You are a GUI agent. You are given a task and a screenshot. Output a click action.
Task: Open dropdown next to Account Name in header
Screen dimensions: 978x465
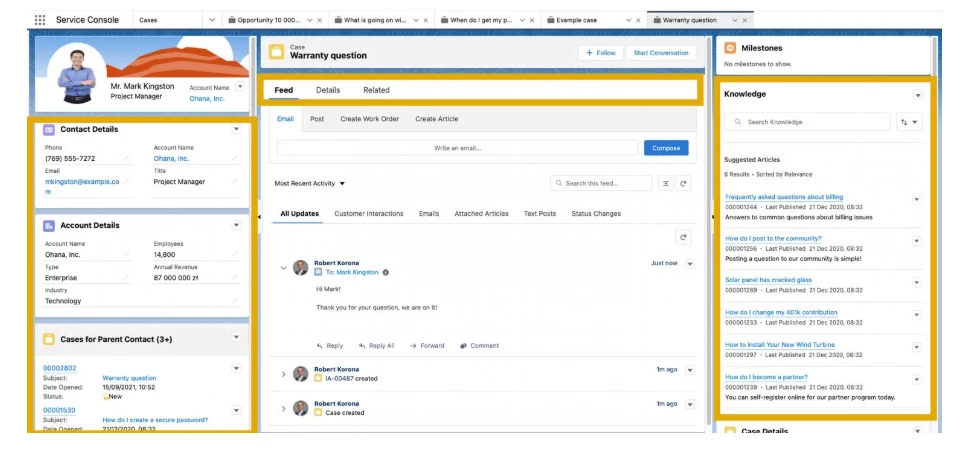pyautogui.click(x=241, y=87)
